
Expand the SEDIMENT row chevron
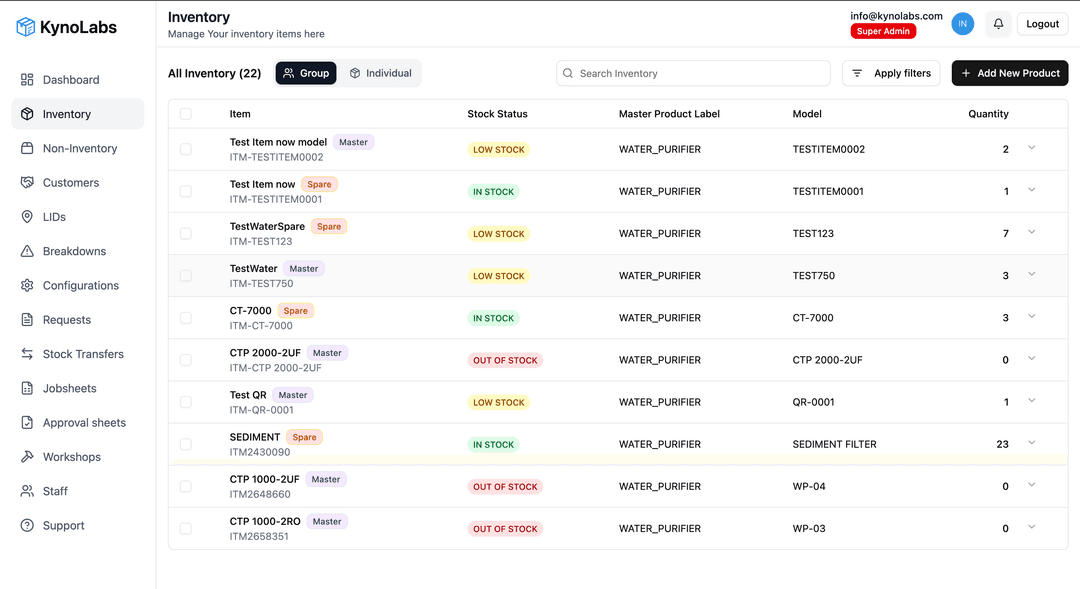click(x=1032, y=443)
